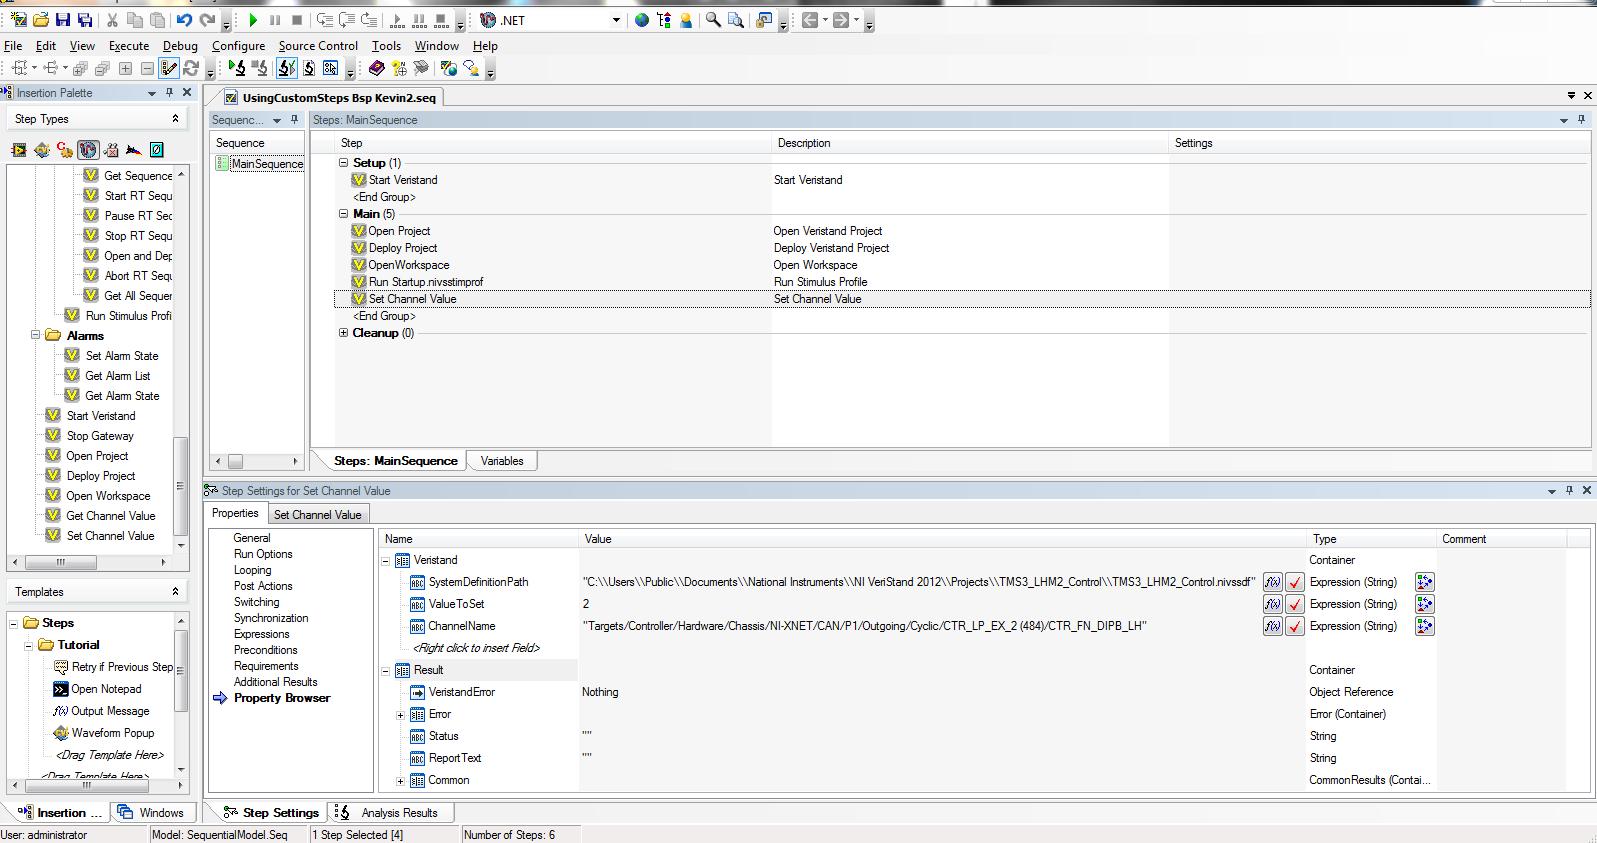Click the user login icon in the toolbar

686,20
